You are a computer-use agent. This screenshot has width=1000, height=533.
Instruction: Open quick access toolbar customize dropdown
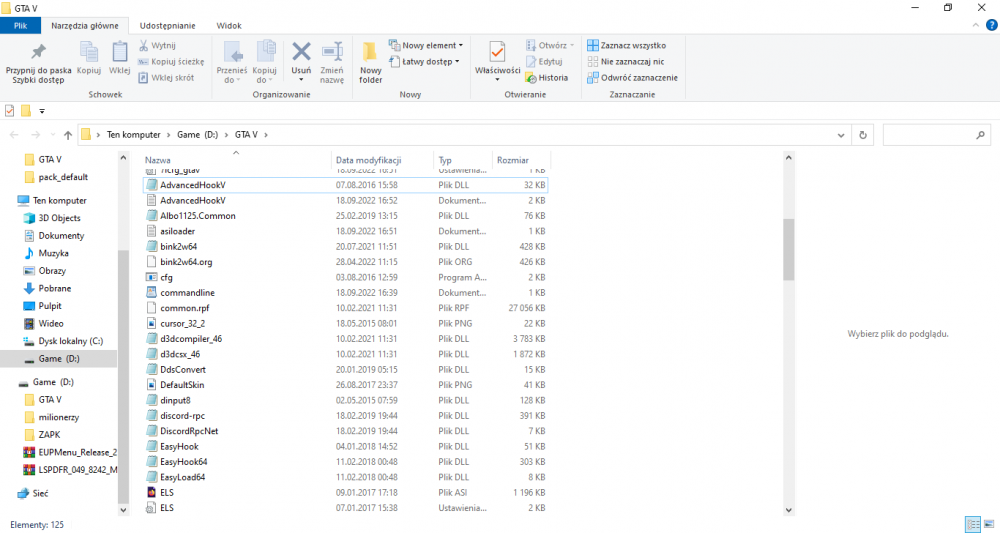point(42,111)
